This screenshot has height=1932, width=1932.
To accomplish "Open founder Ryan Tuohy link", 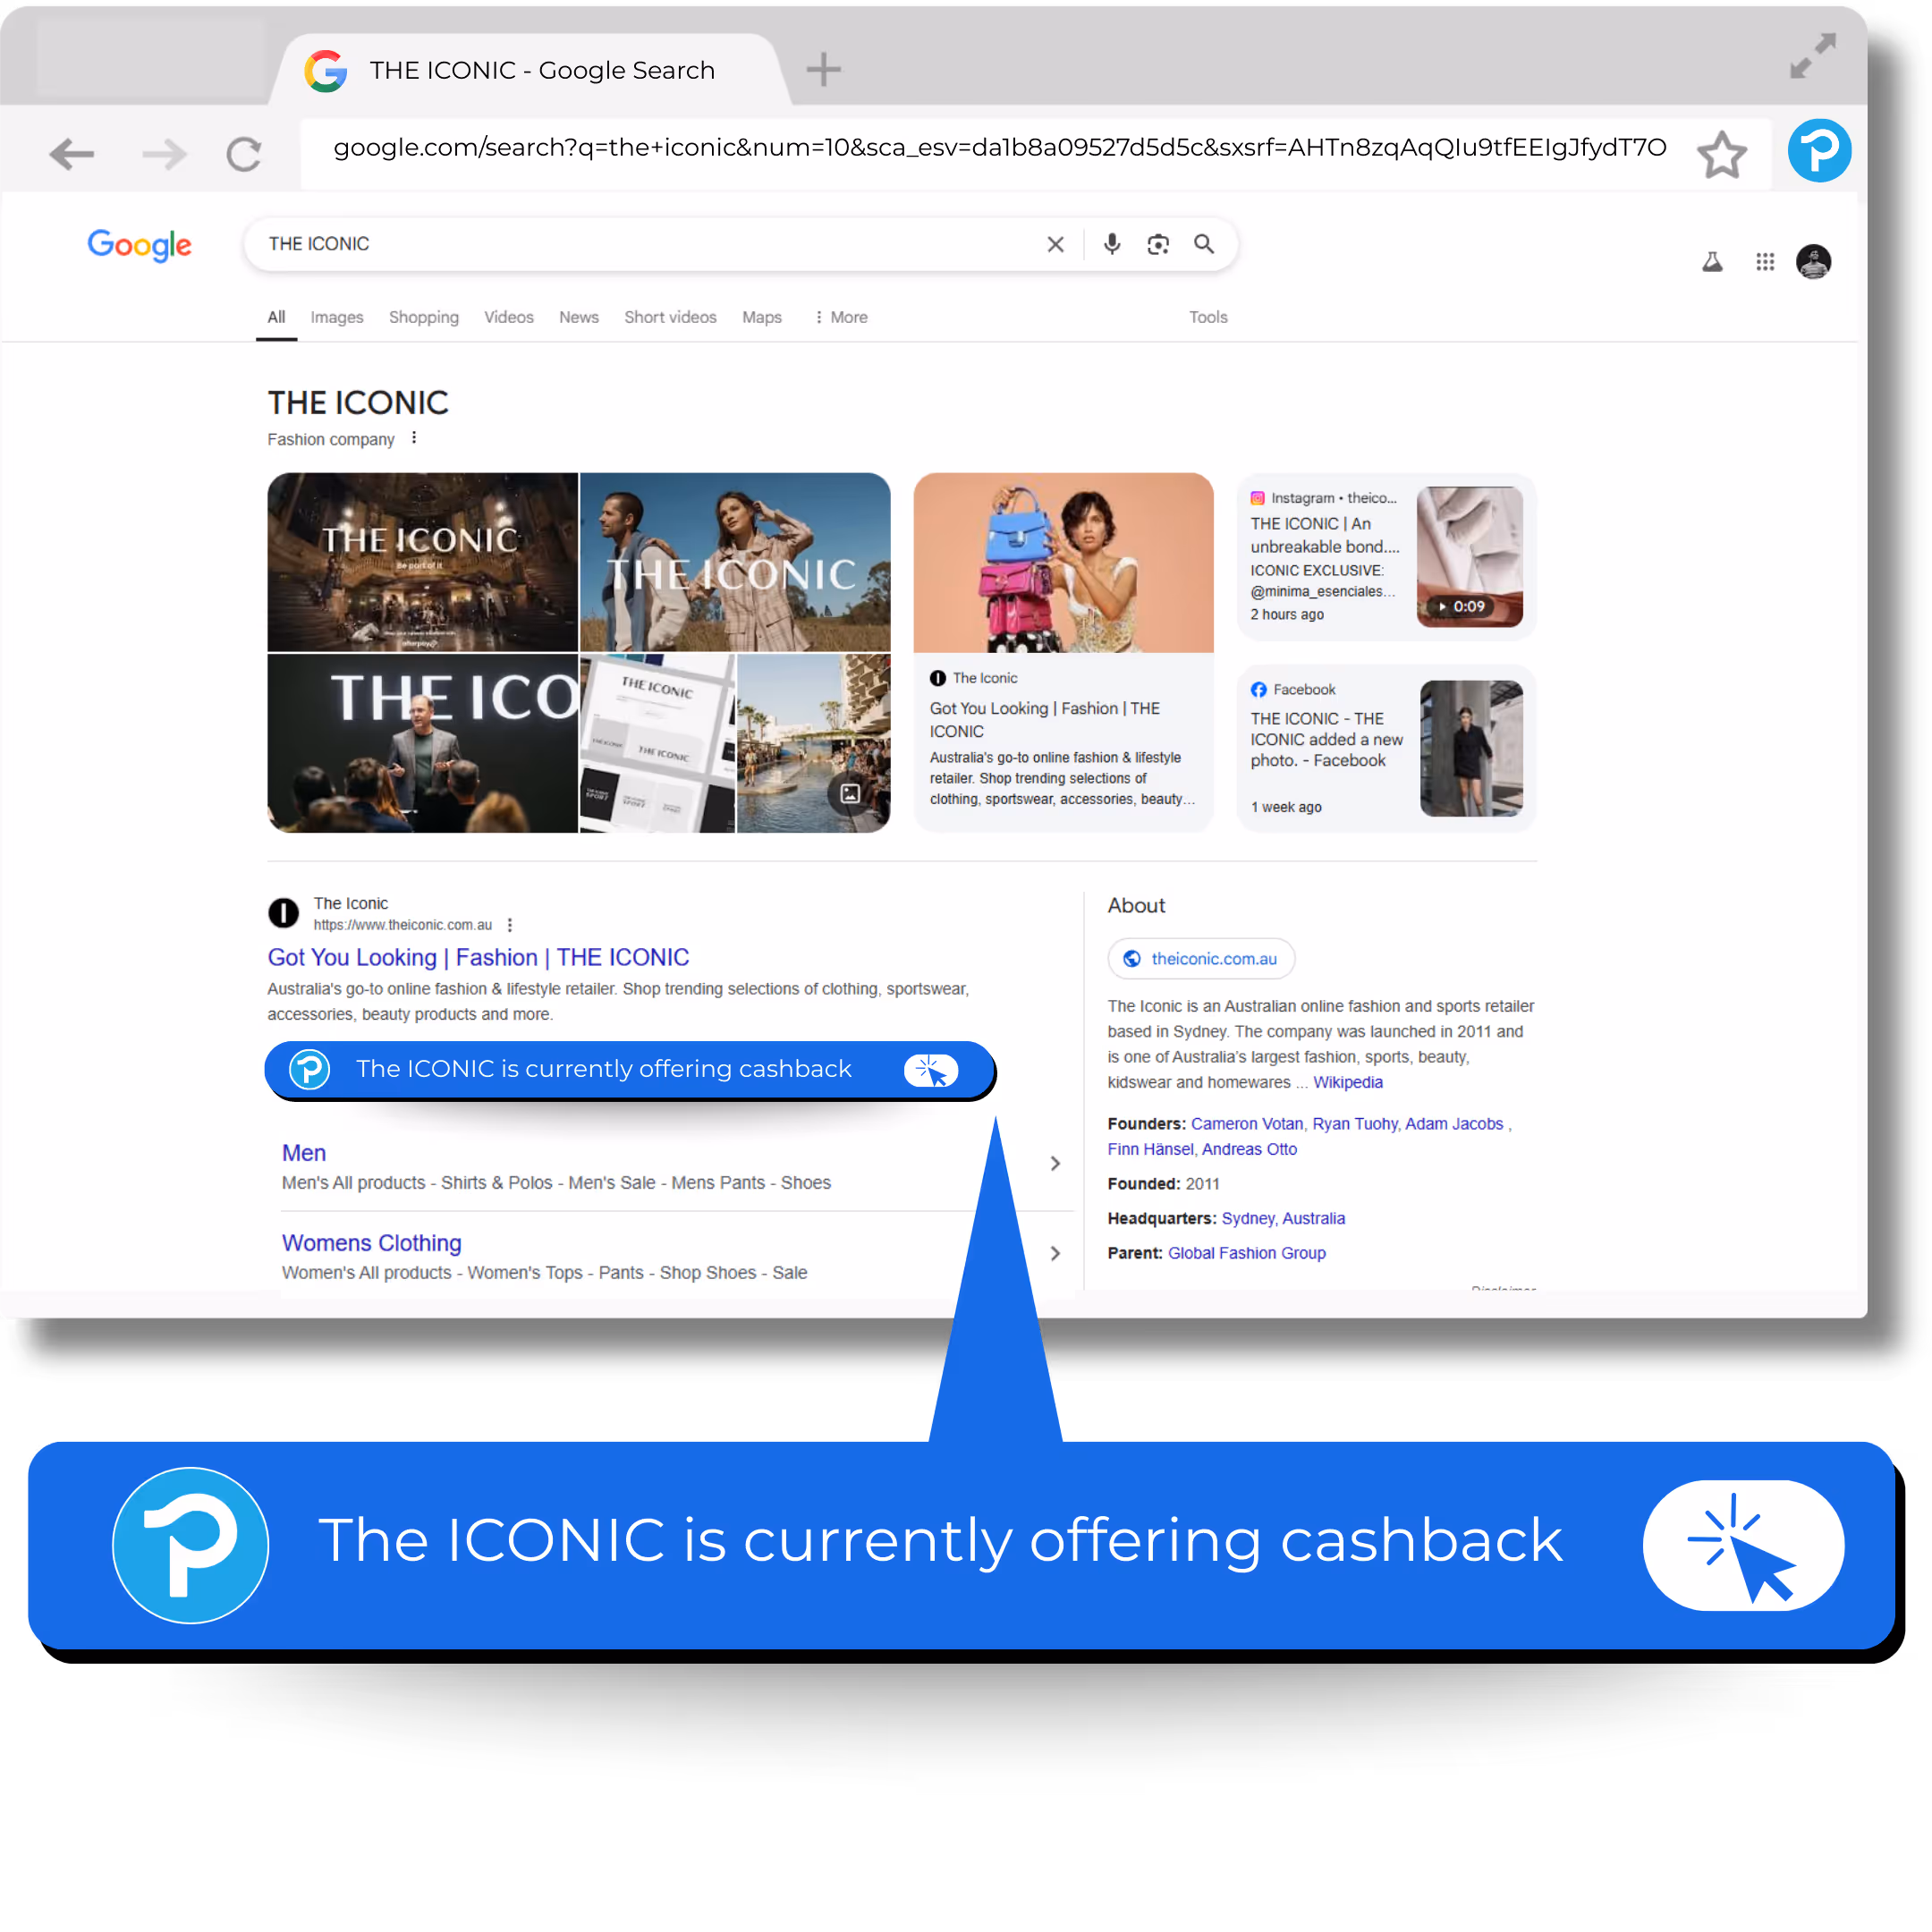I will (1354, 1123).
